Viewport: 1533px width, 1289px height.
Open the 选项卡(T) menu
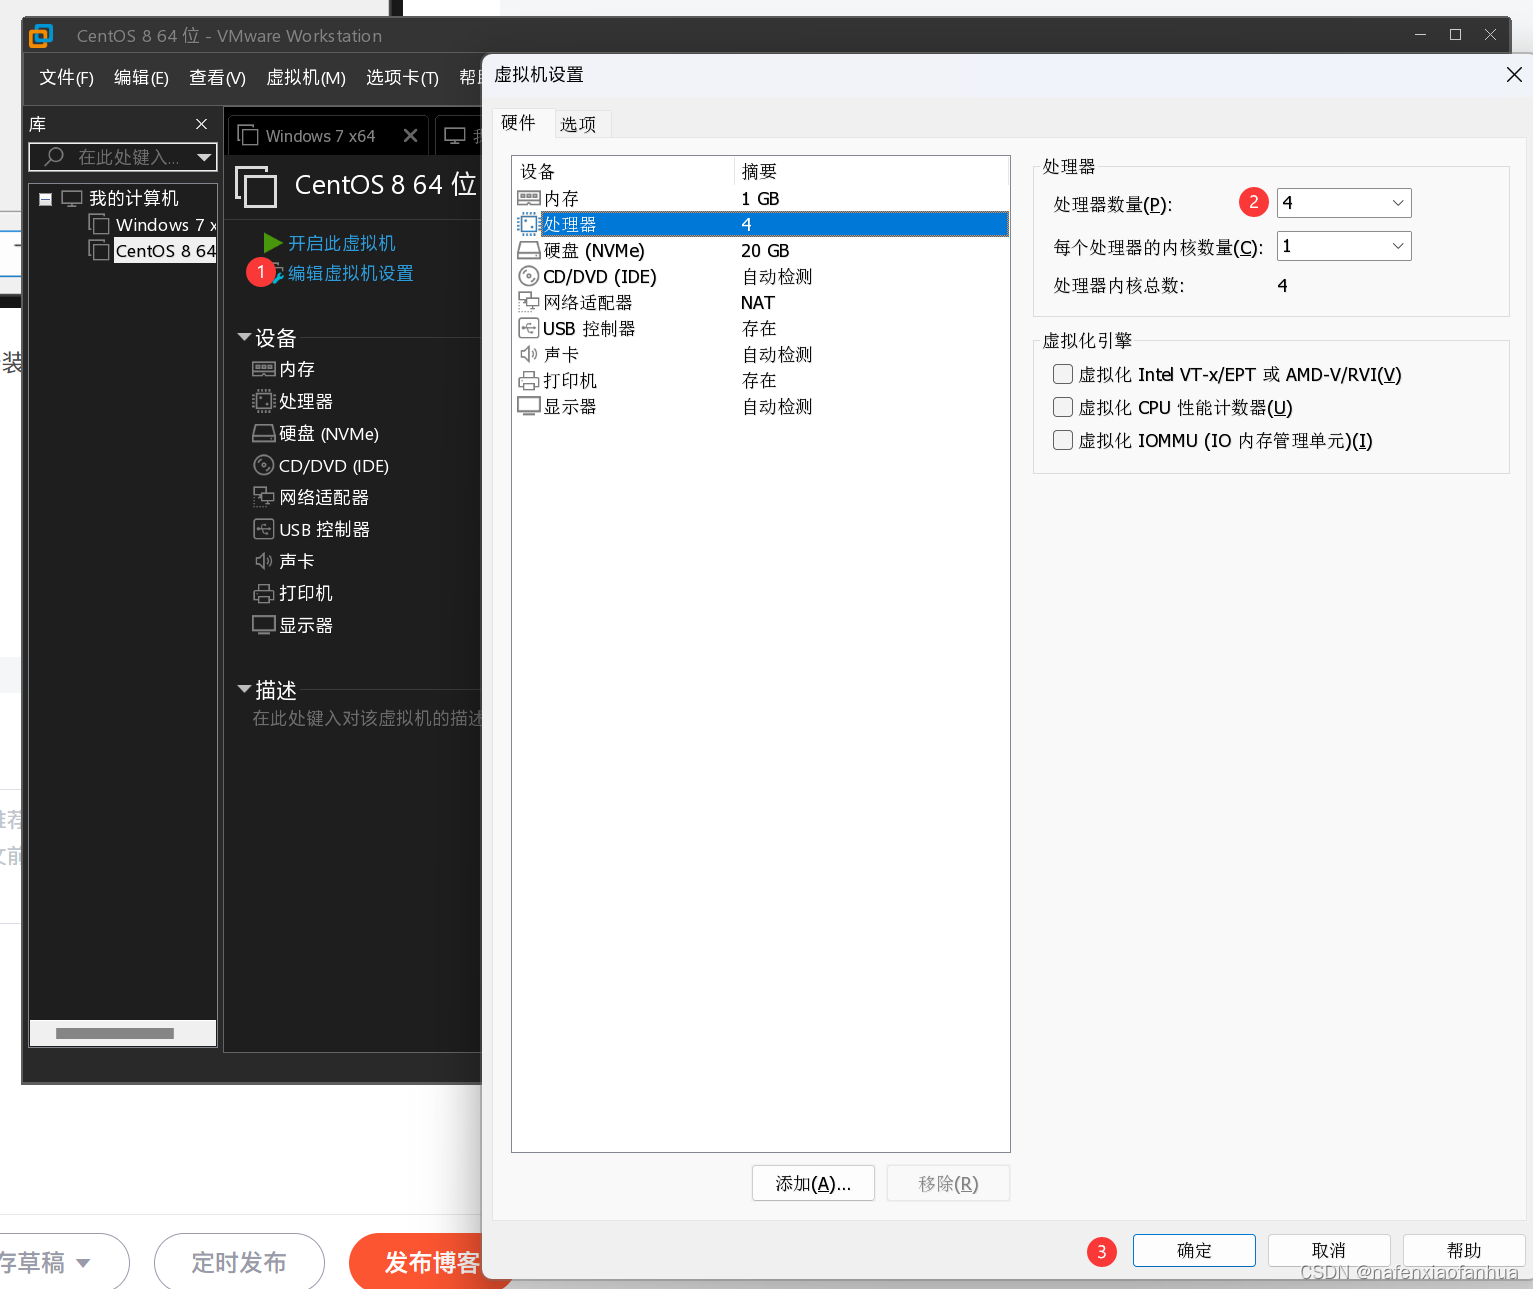(x=402, y=78)
